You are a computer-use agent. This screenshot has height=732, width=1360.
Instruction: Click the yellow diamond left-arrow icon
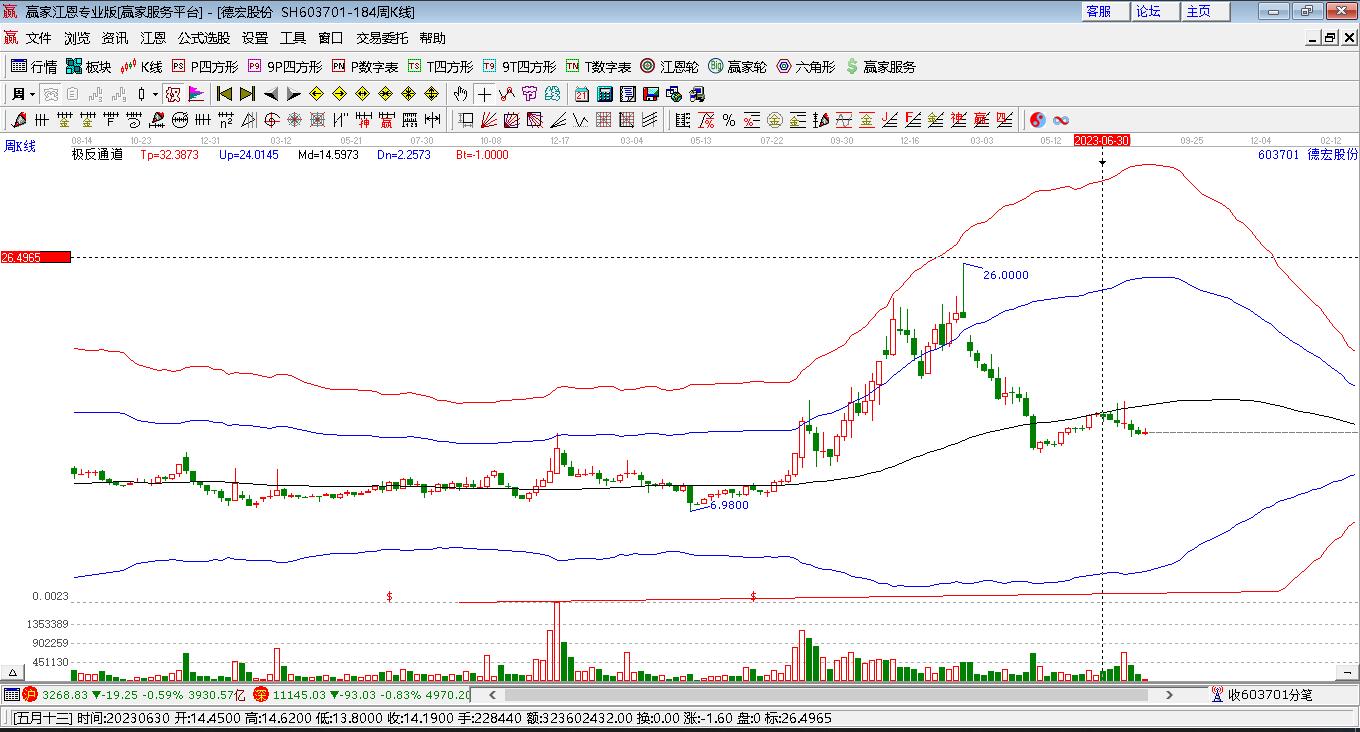(317, 94)
